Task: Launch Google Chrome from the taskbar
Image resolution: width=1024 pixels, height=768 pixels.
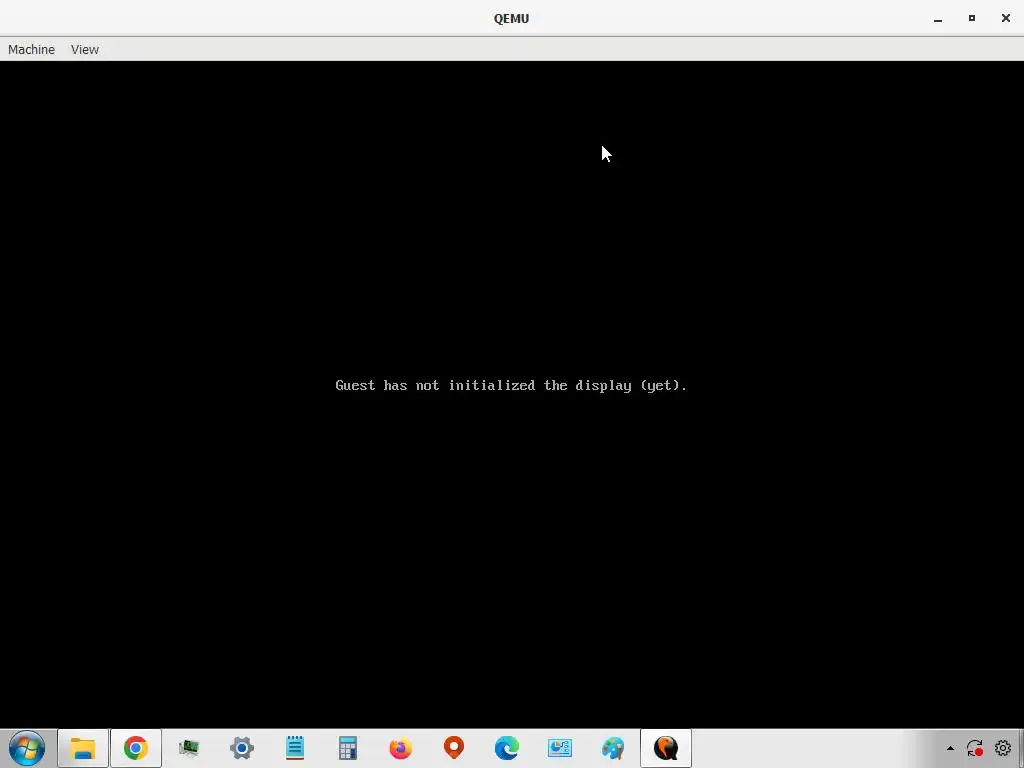Action: point(136,748)
